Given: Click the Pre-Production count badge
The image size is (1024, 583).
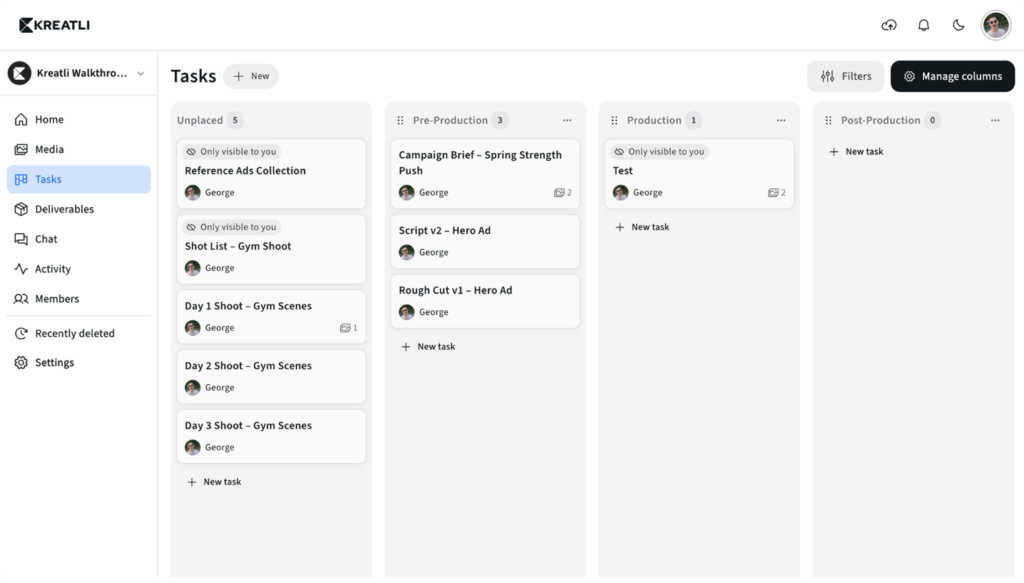Looking at the screenshot, I should [x=500, y=120].
